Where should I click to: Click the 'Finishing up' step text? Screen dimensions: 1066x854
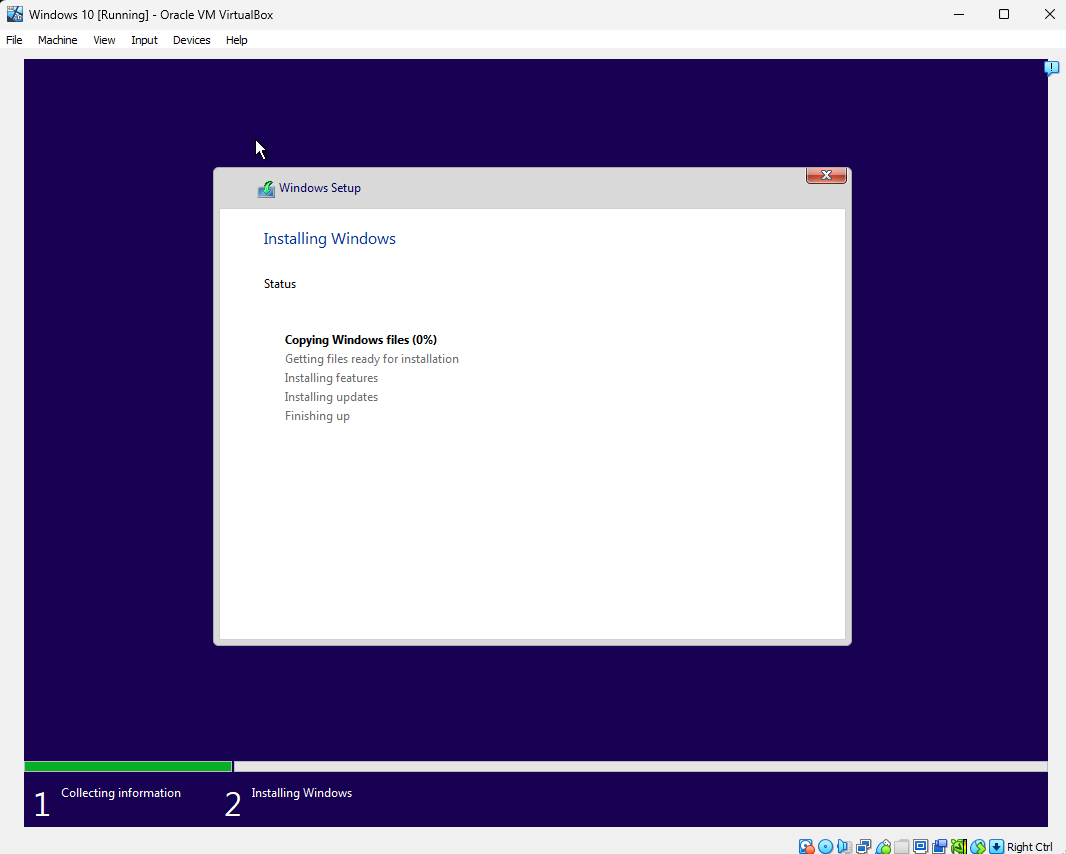point(317,416)
